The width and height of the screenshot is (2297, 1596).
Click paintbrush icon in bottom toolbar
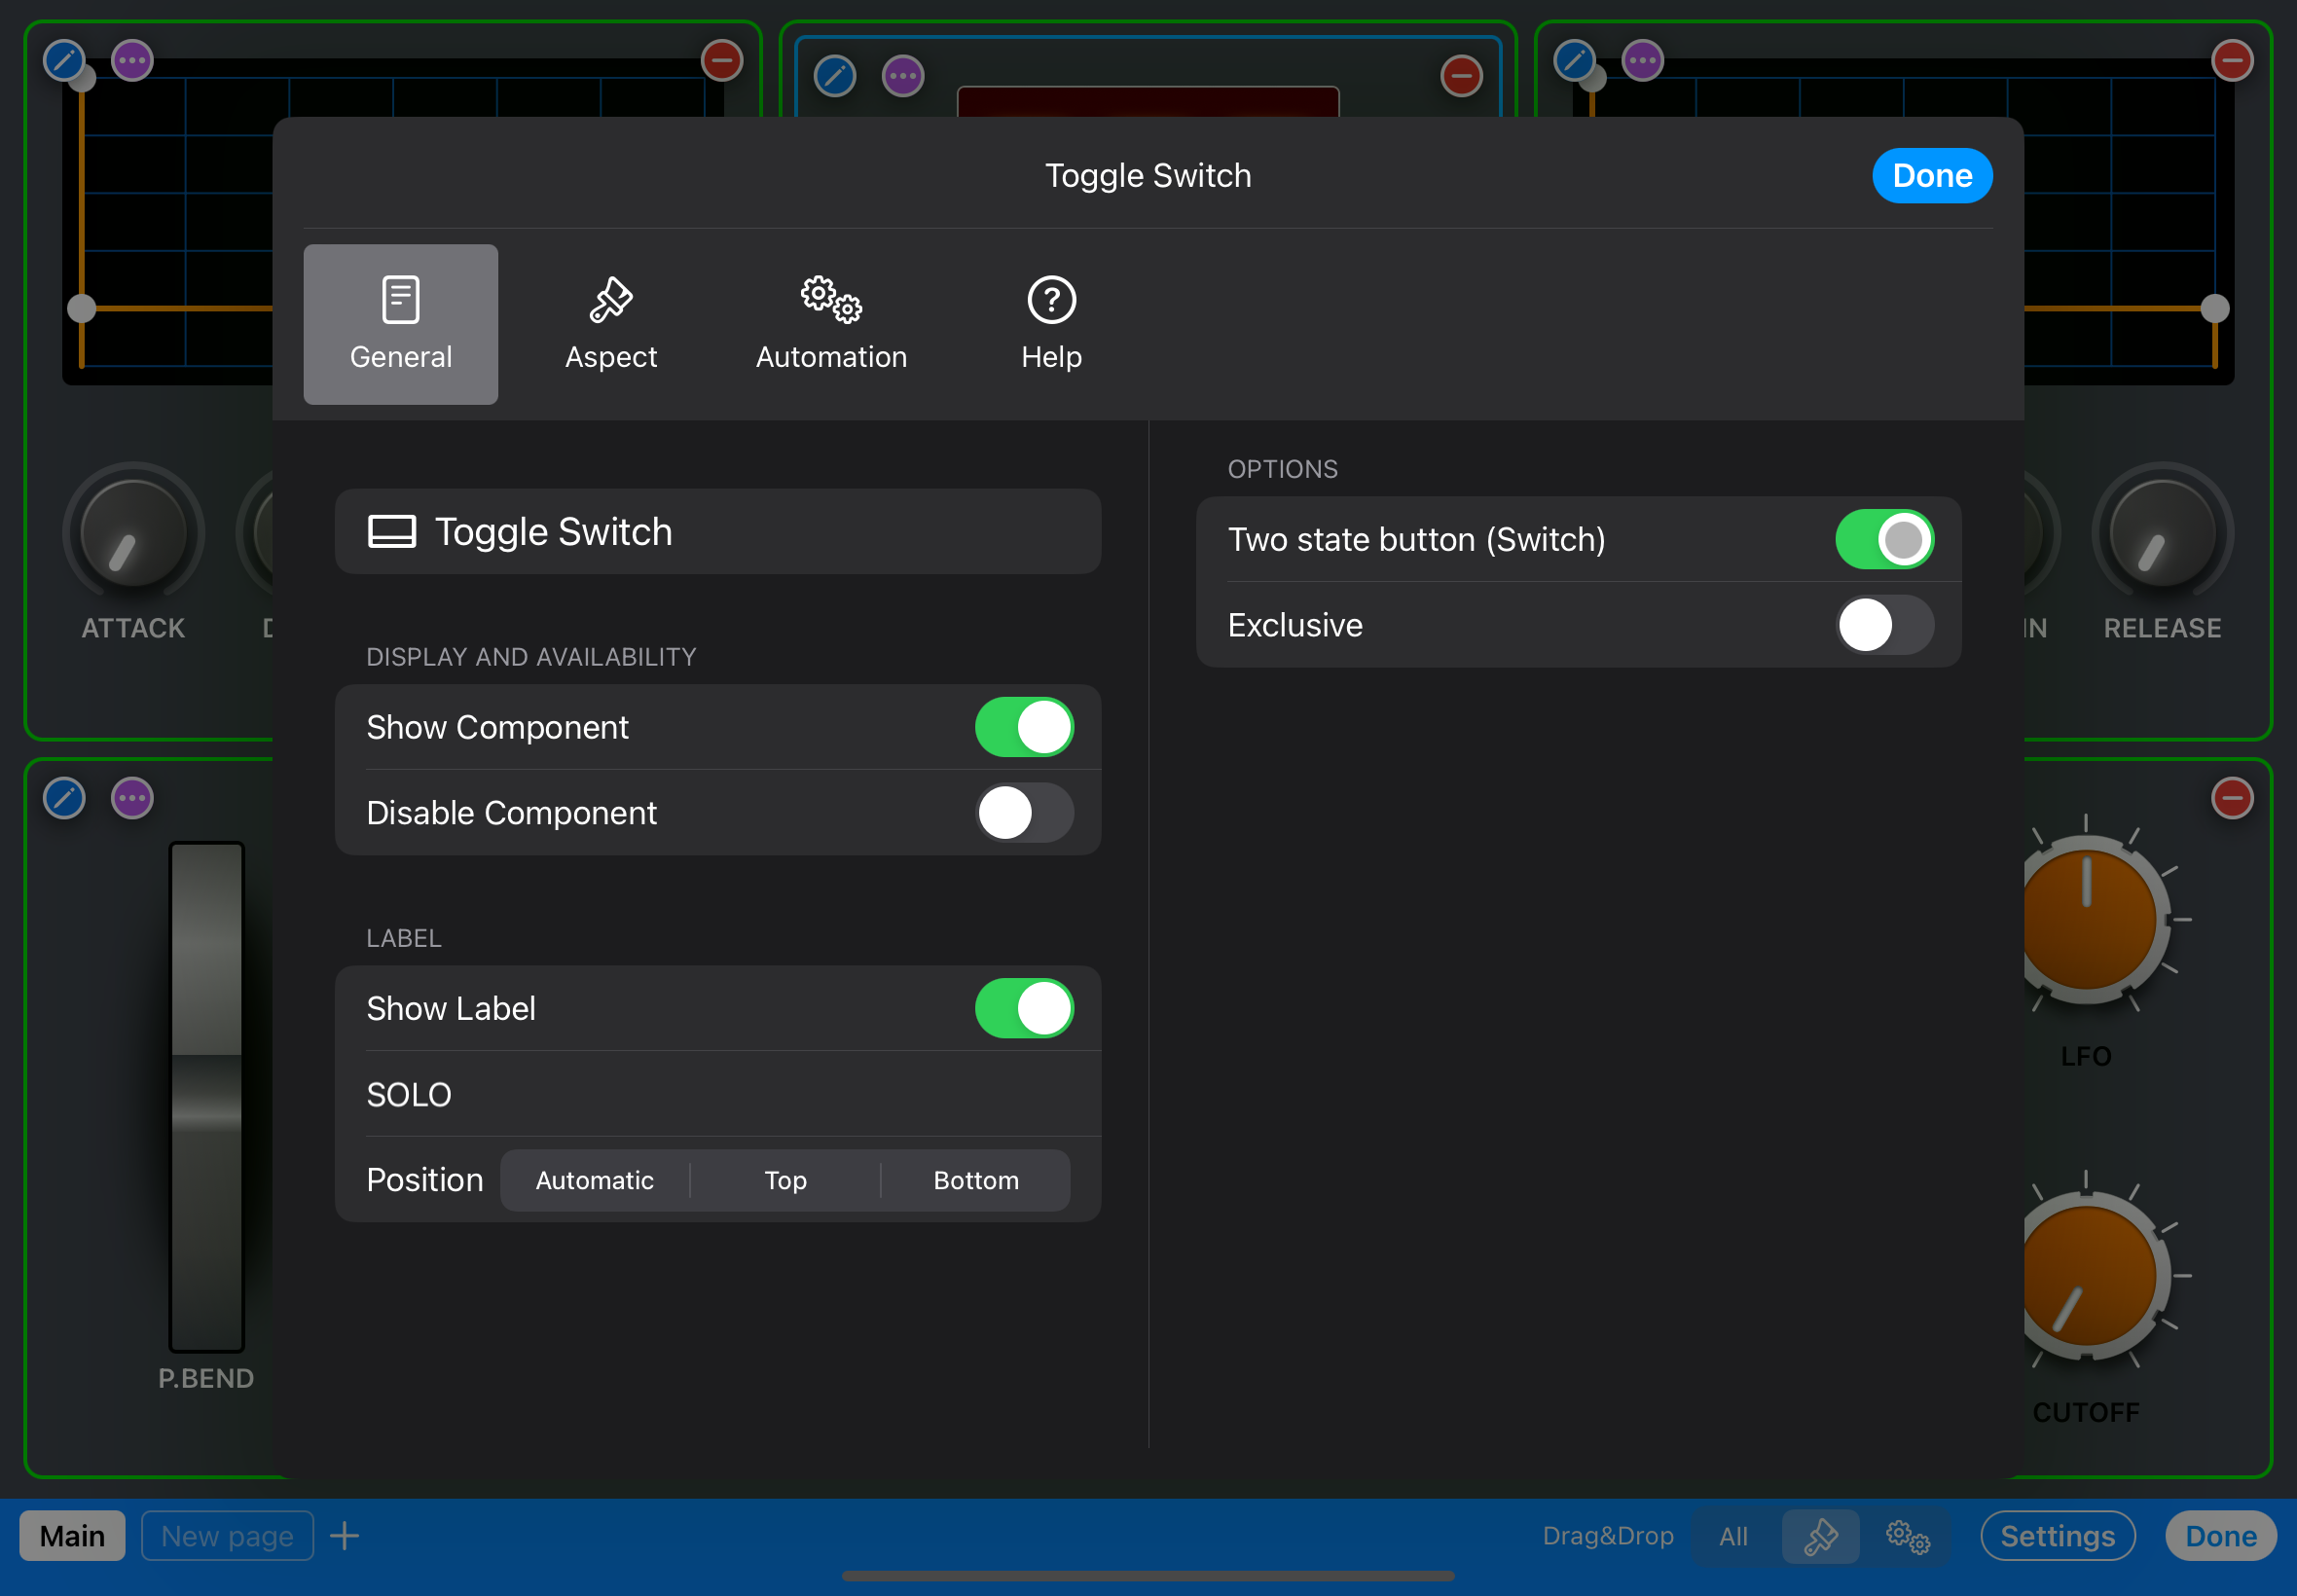coord(1820,1536)
